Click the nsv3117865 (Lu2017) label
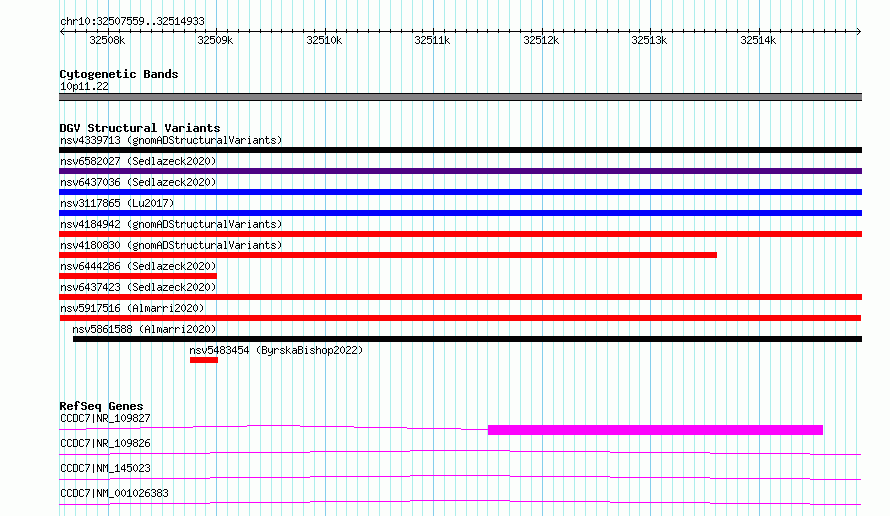Image resolution: width=890 pixels, height=516 pixels. 117,203
